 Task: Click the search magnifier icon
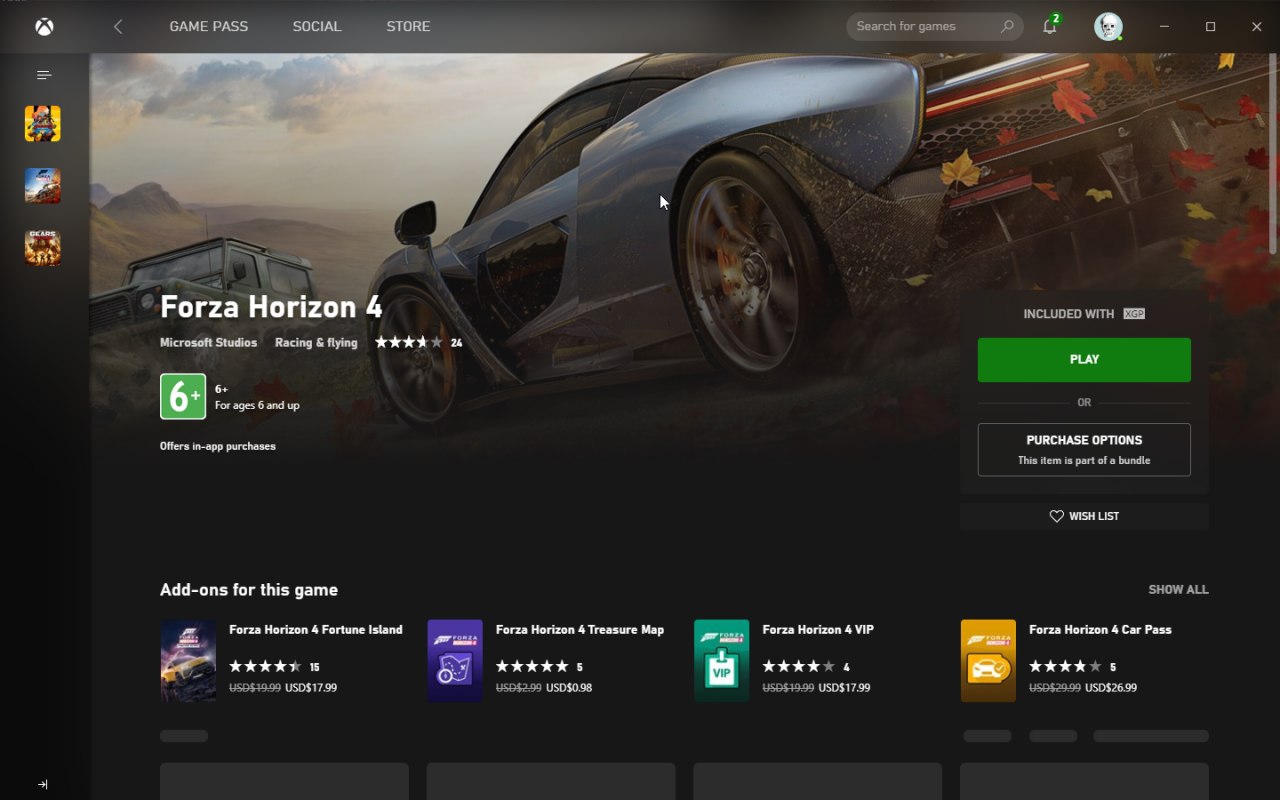tap(1007, 27)
